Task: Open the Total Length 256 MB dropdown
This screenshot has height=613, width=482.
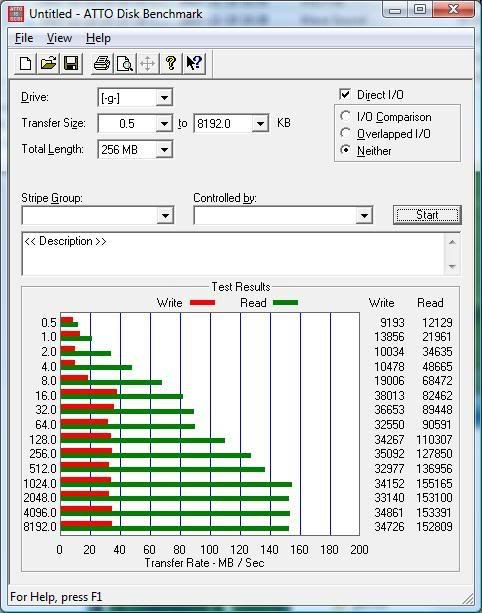Action: (x=165, y=149)
